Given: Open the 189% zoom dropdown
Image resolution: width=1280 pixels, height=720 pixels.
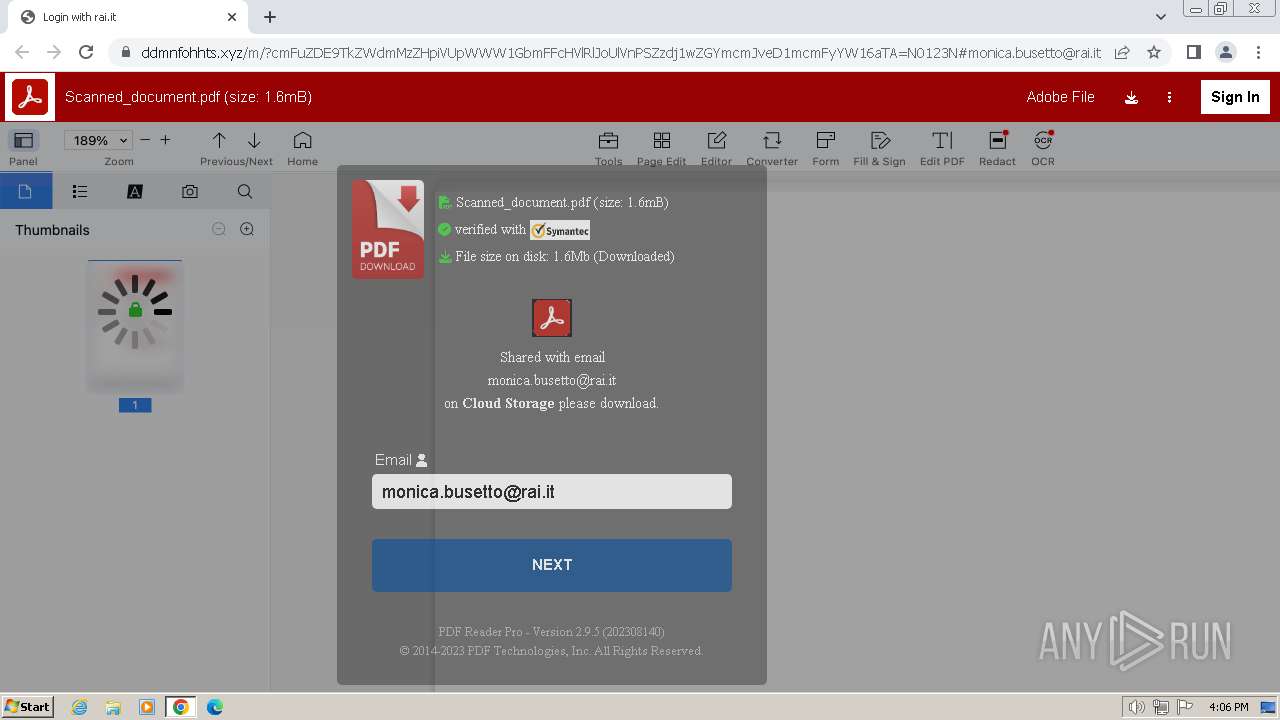Looking at the screenshot, I should (x=98, y=141).
